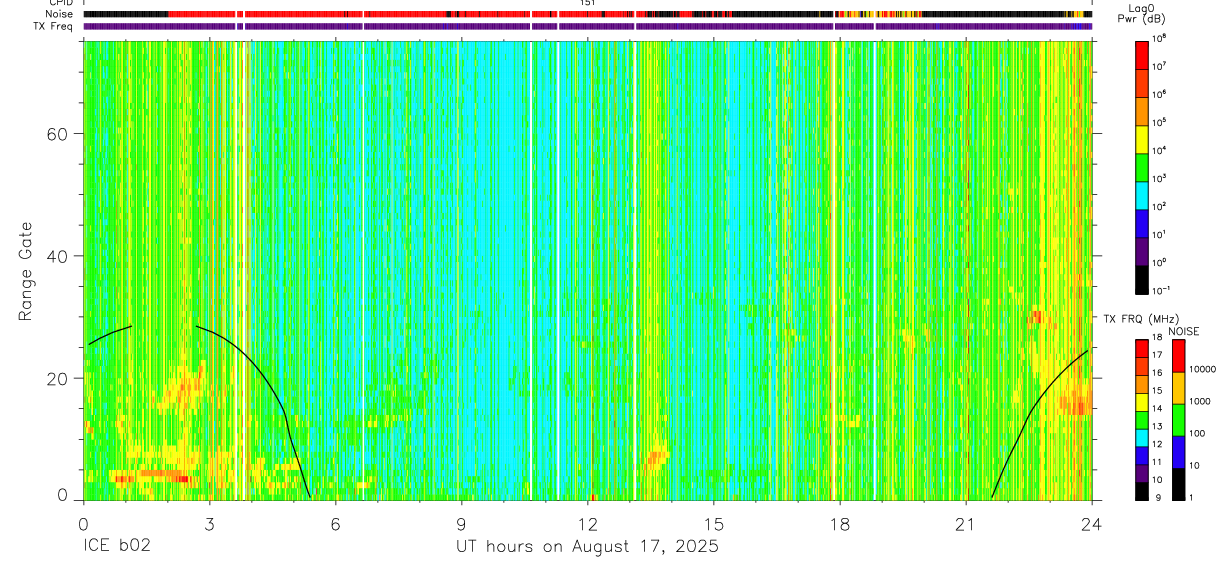Click the black segment of the TX FRQ colorbar

tap(1142, 489)
